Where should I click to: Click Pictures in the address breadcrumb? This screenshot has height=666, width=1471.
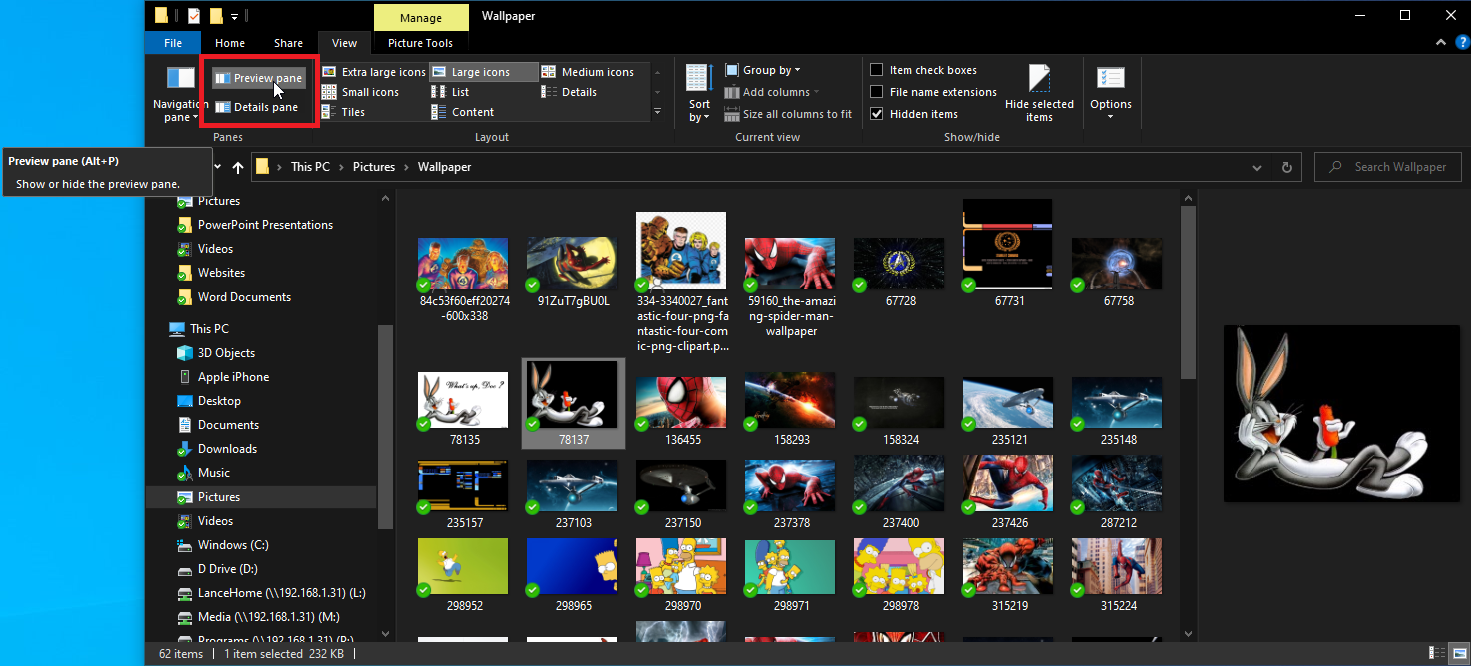(374, 167)
